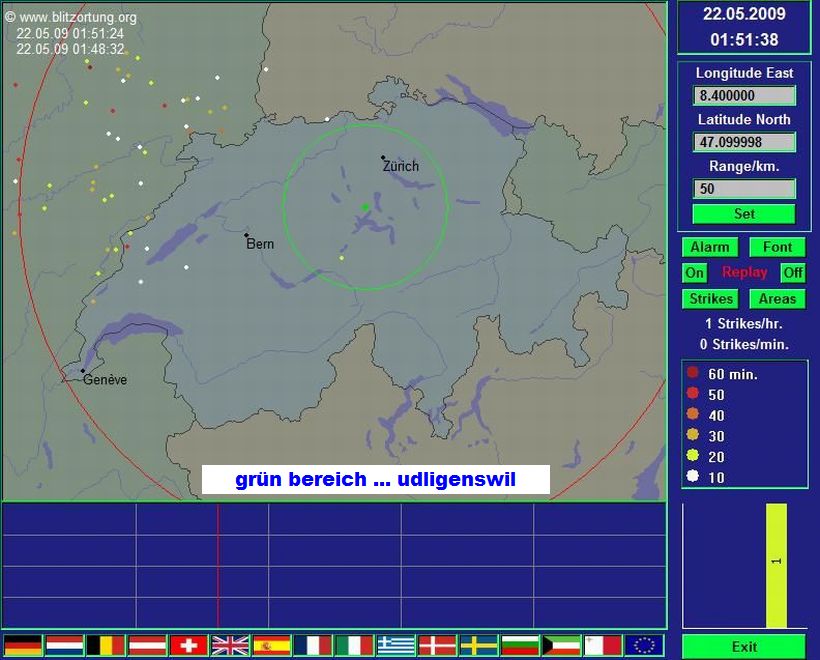
Task: Click the white 10 min. legend dot
Action: [692, 477]
